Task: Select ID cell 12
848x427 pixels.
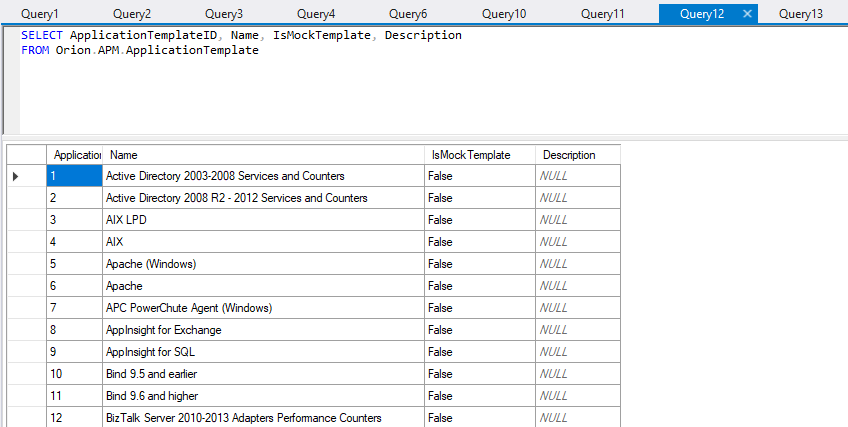Action: [75, 417]
